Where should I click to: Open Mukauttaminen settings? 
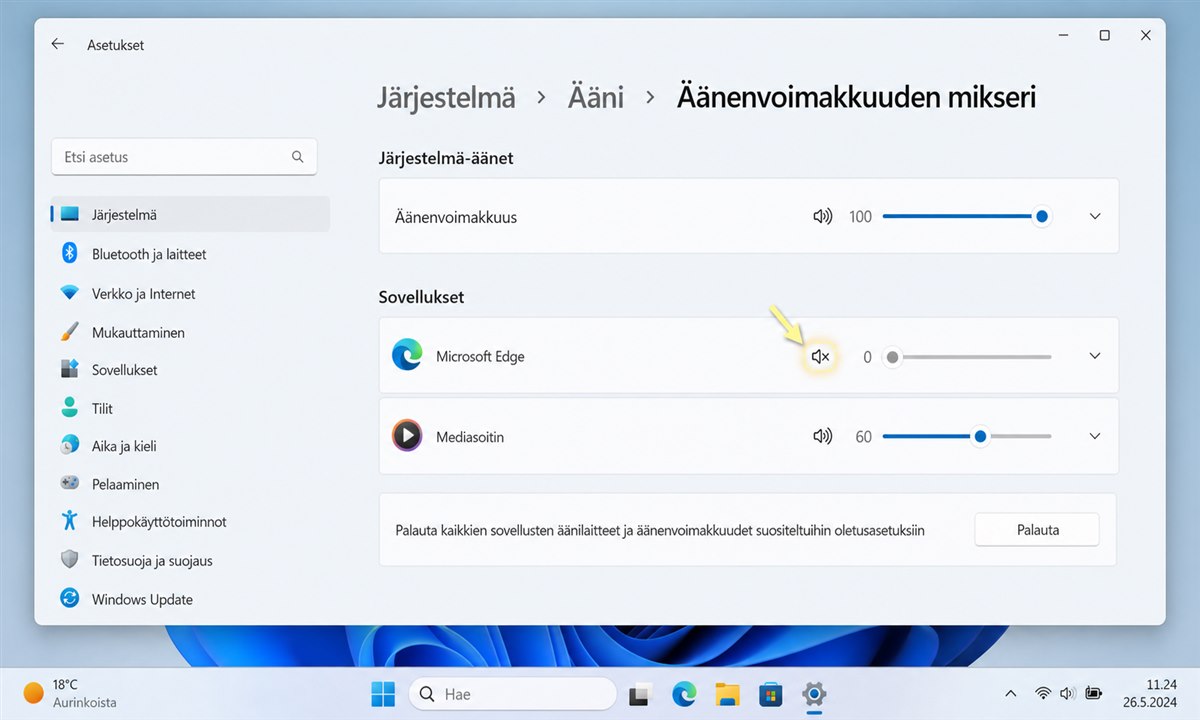pyautogui.click(x=190, y=332)
